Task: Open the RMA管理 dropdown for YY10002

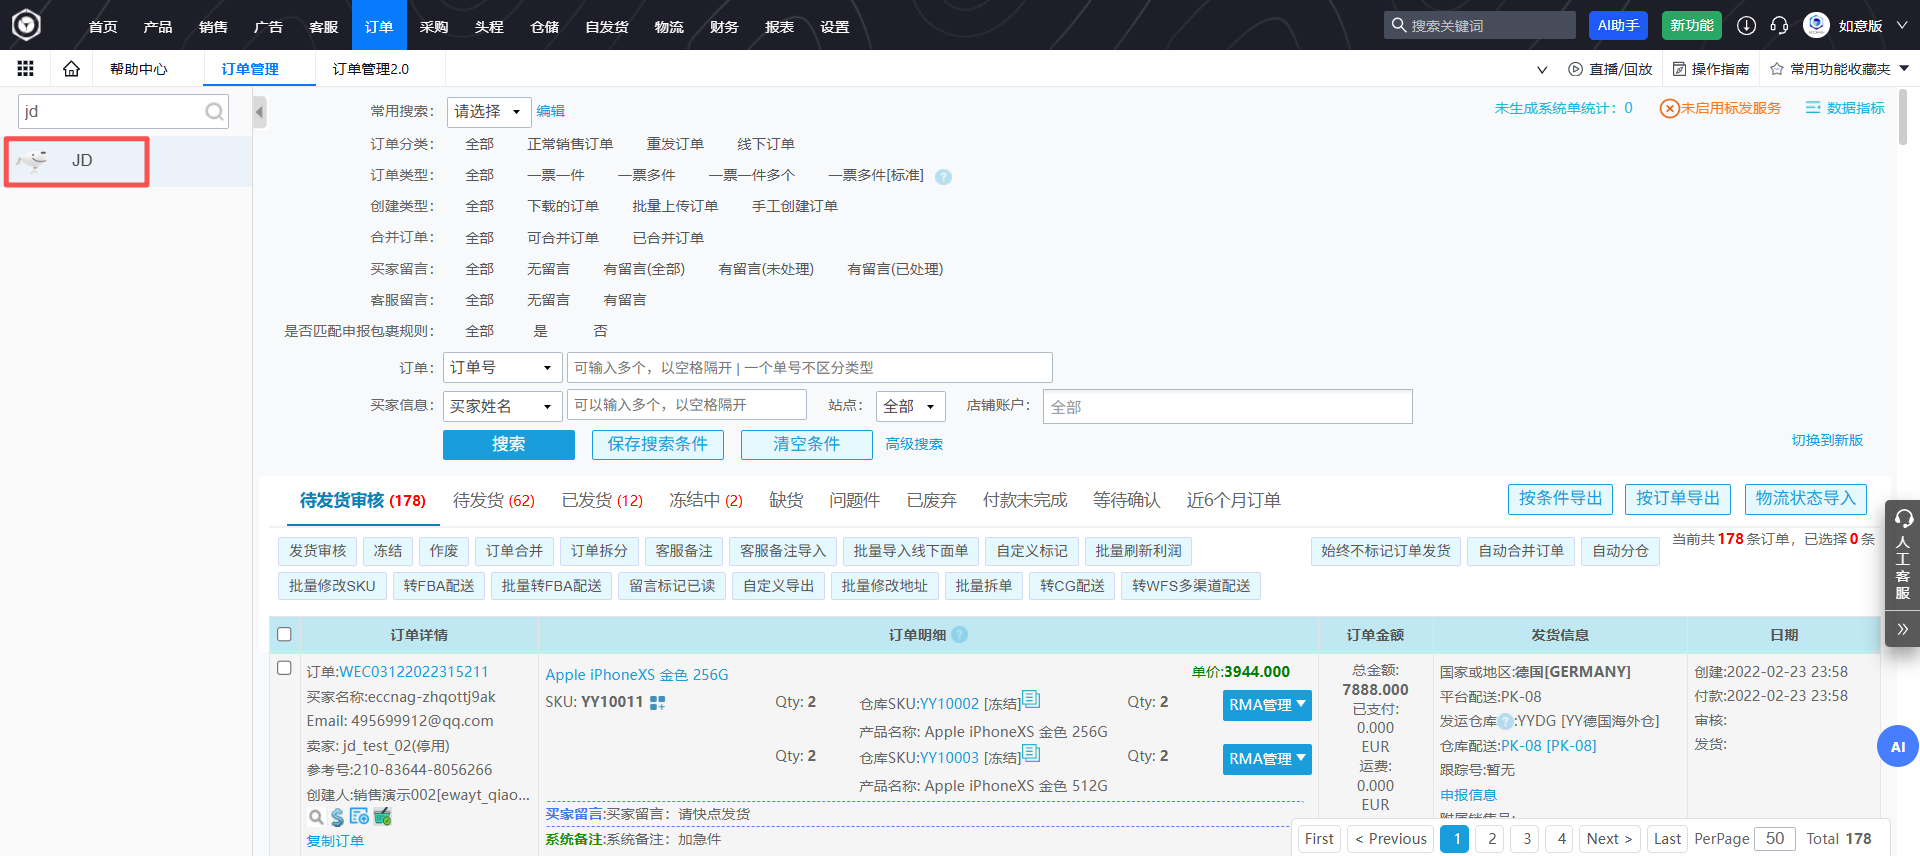Action: (1267, 705)
